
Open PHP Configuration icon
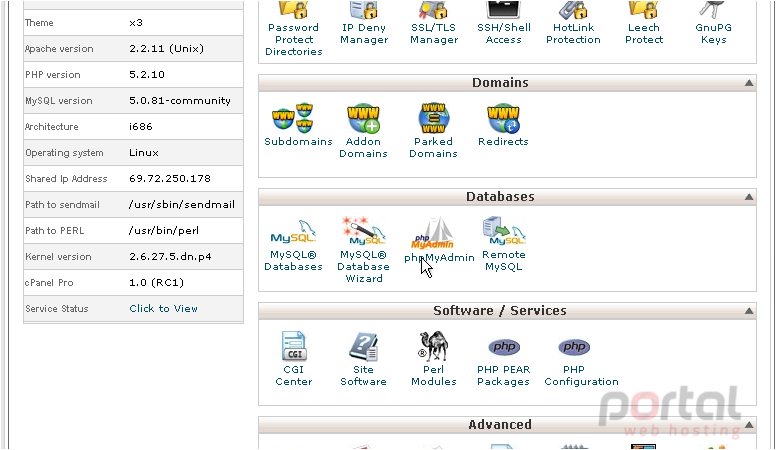(574, 347)
